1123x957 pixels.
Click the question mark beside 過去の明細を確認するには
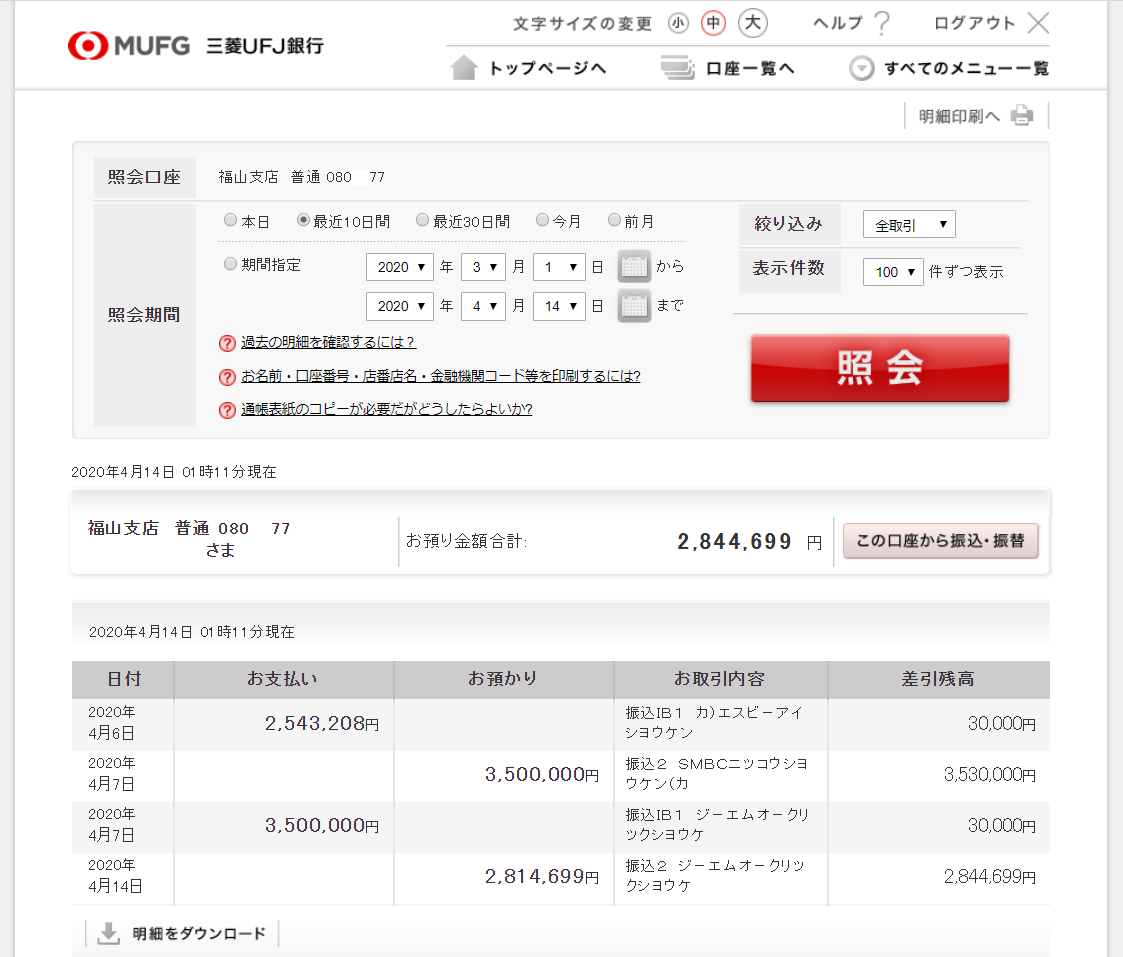pos(227,343)
